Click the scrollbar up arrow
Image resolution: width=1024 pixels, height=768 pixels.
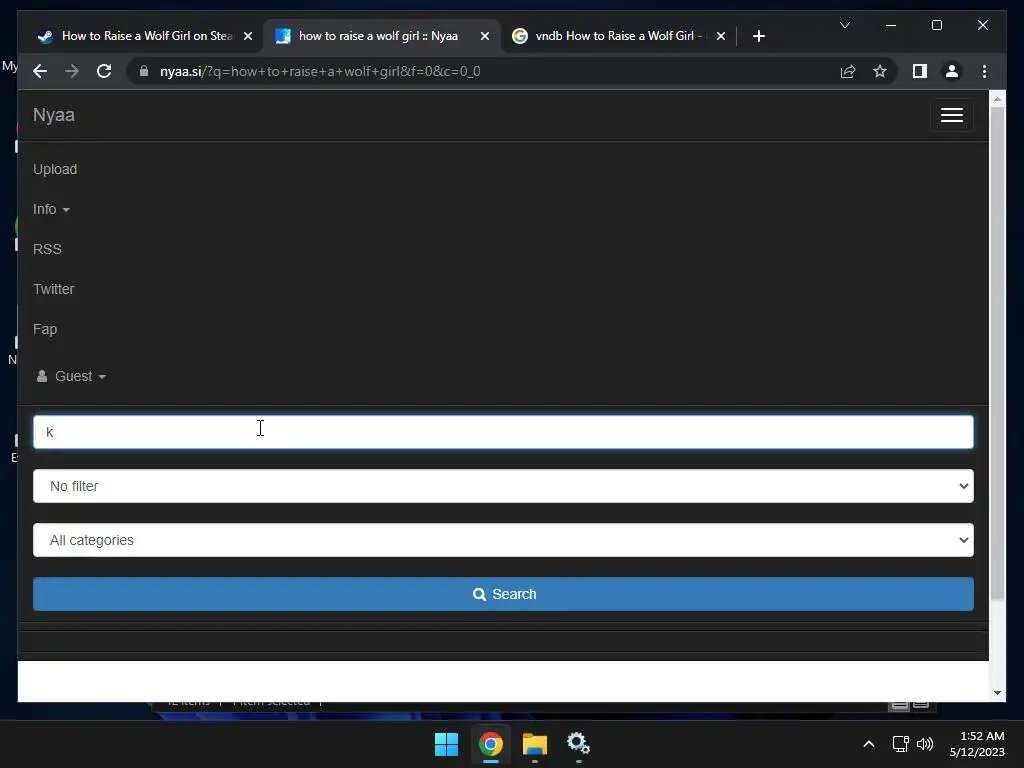(997, 99)
